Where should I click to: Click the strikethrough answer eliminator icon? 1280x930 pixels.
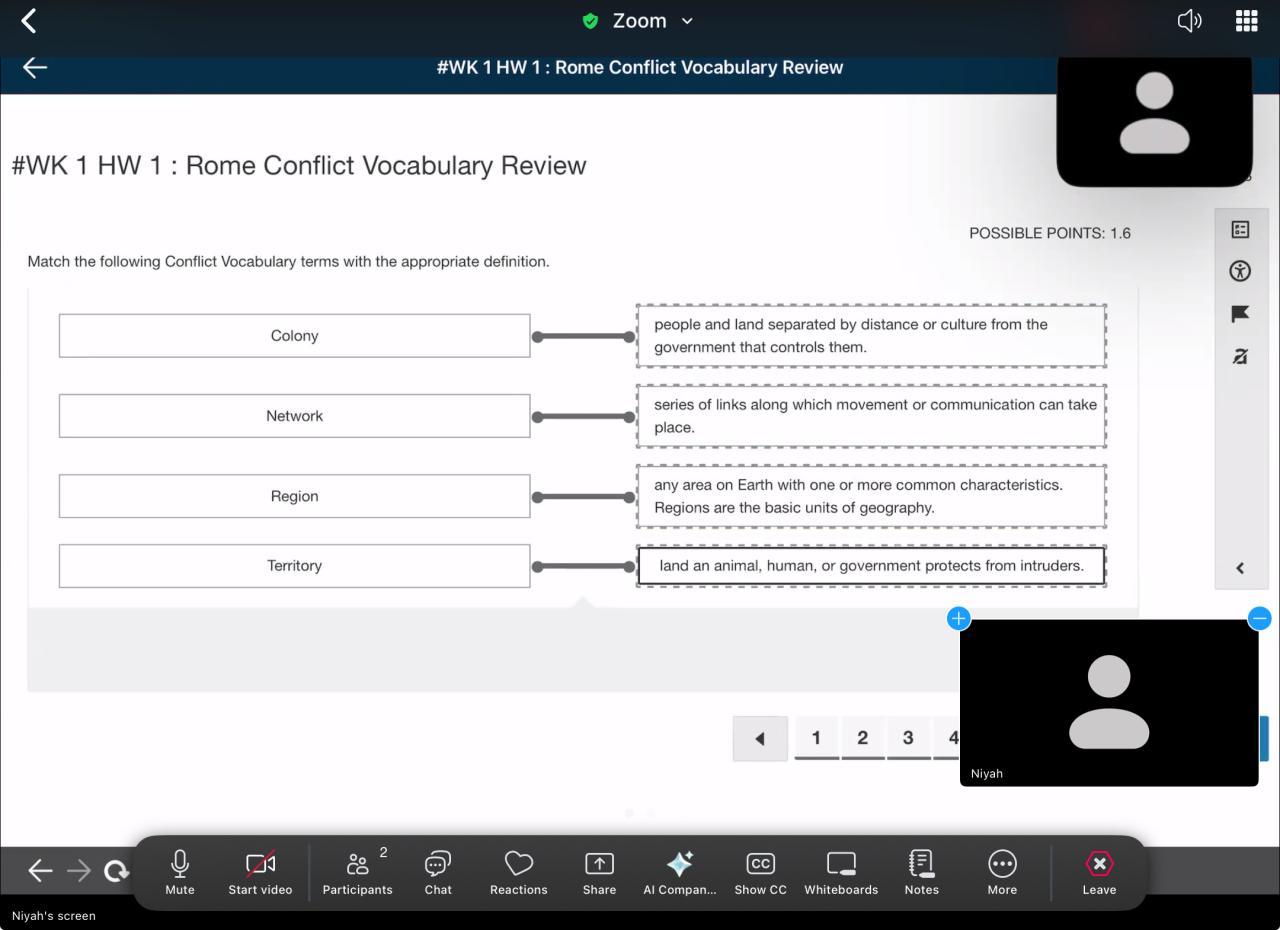pos(1240,357)
